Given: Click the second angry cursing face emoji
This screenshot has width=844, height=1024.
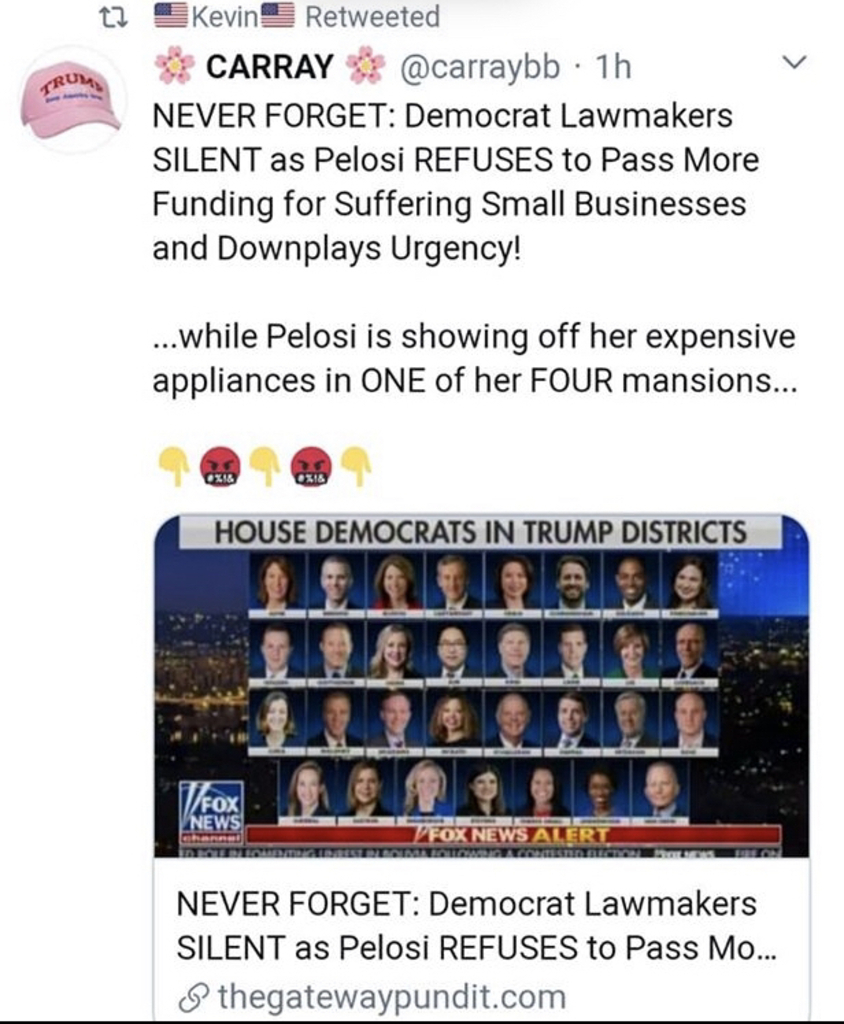Looking at the screenshot, I should click(312, 466).
